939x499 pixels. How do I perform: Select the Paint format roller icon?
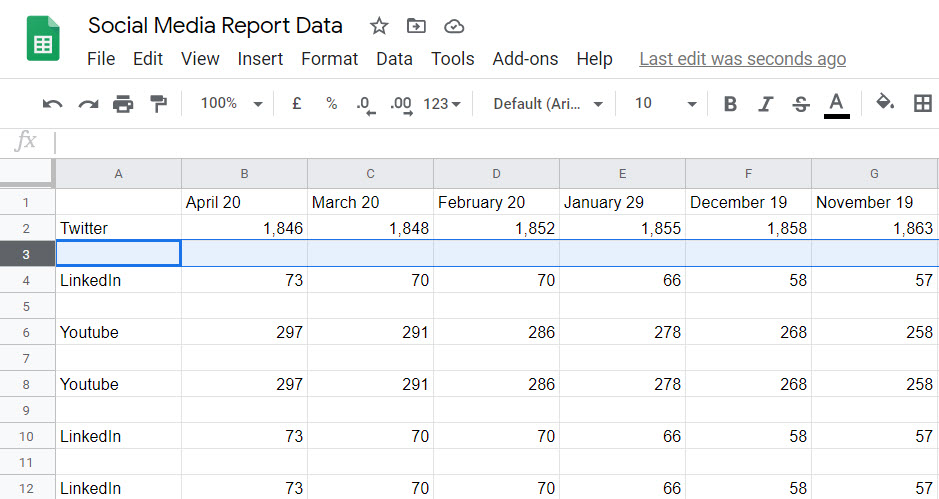159,104
